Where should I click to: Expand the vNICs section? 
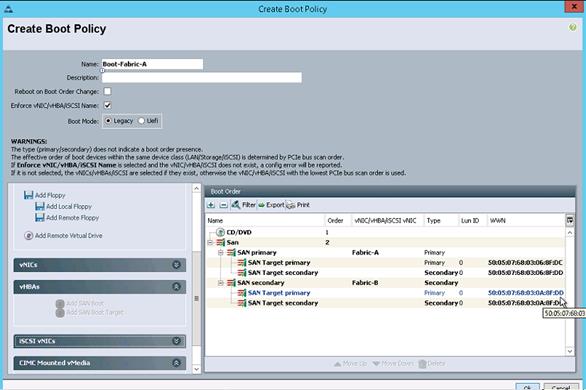(x=176, y=265)
